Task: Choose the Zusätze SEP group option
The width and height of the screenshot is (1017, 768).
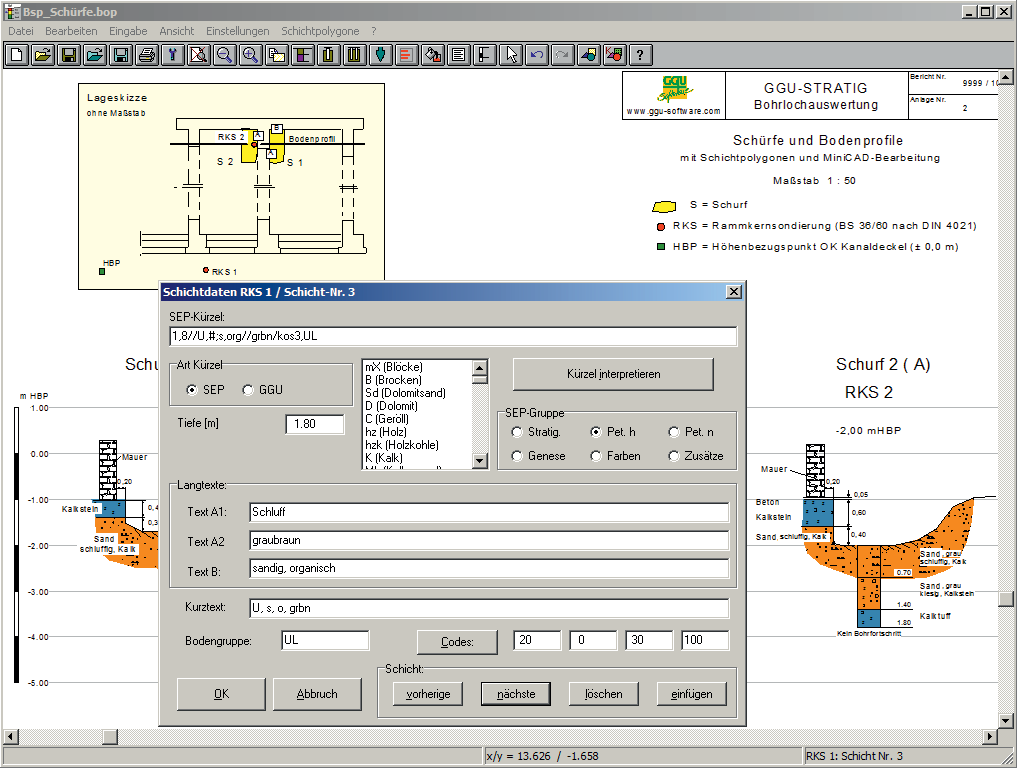Action: [674, 456]
